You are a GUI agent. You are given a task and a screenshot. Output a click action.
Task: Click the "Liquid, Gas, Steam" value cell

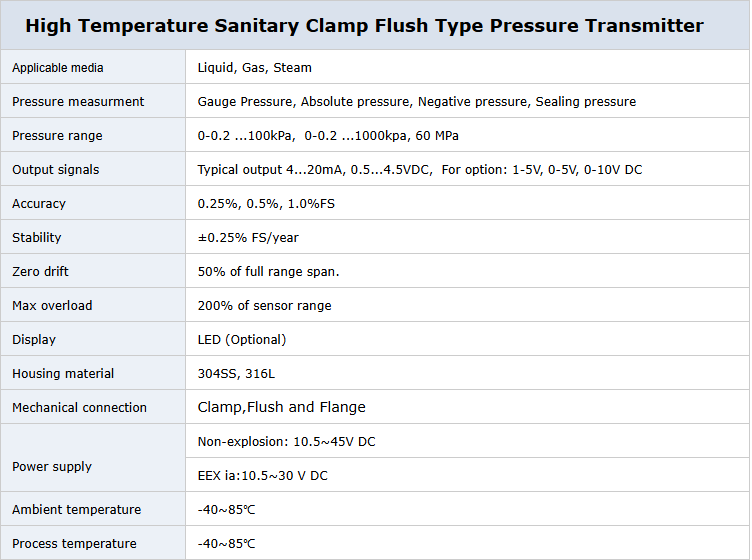tap(255, 68)
